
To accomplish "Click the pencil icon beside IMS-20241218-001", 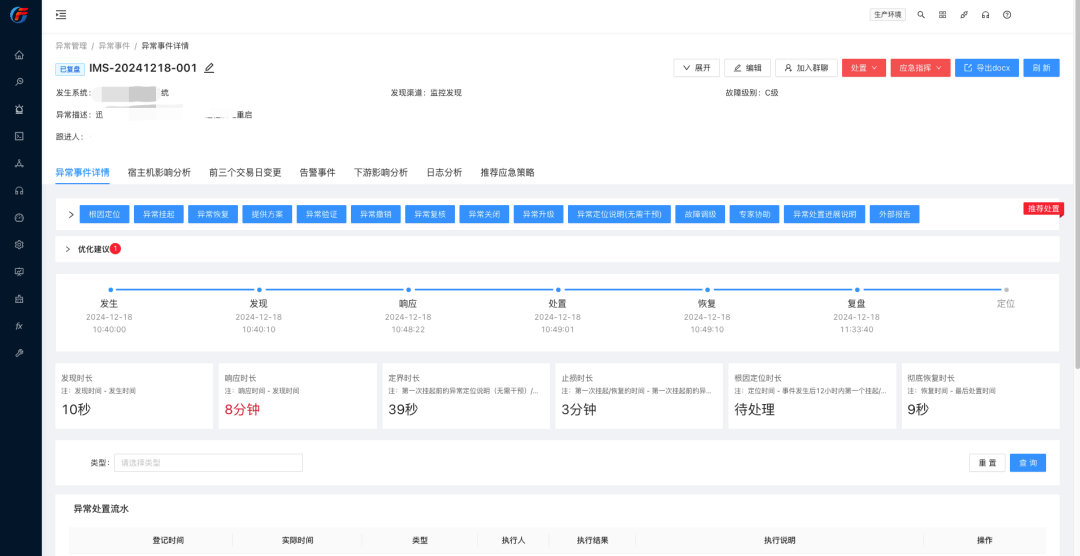I will [x=209, y=68].
